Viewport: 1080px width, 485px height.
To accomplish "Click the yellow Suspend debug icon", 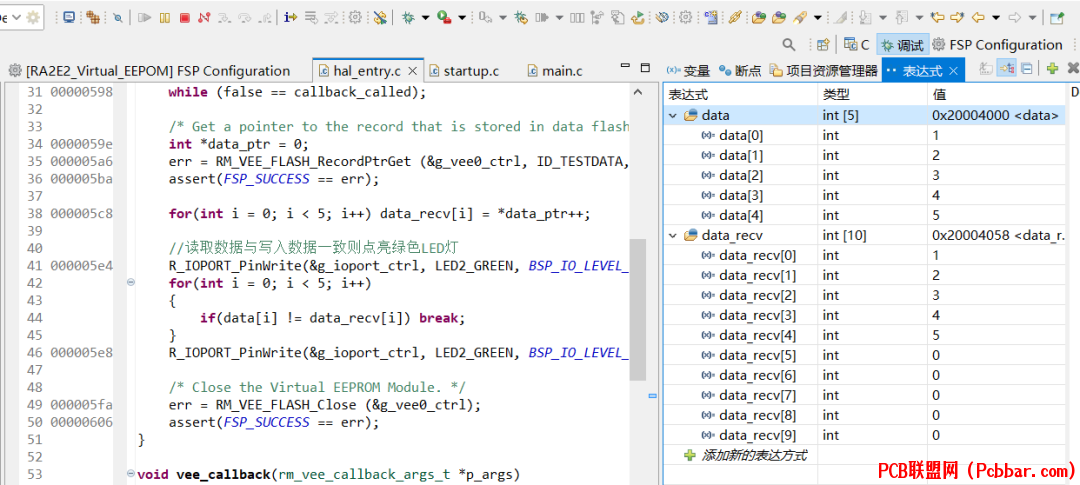I will coord(165,18).
